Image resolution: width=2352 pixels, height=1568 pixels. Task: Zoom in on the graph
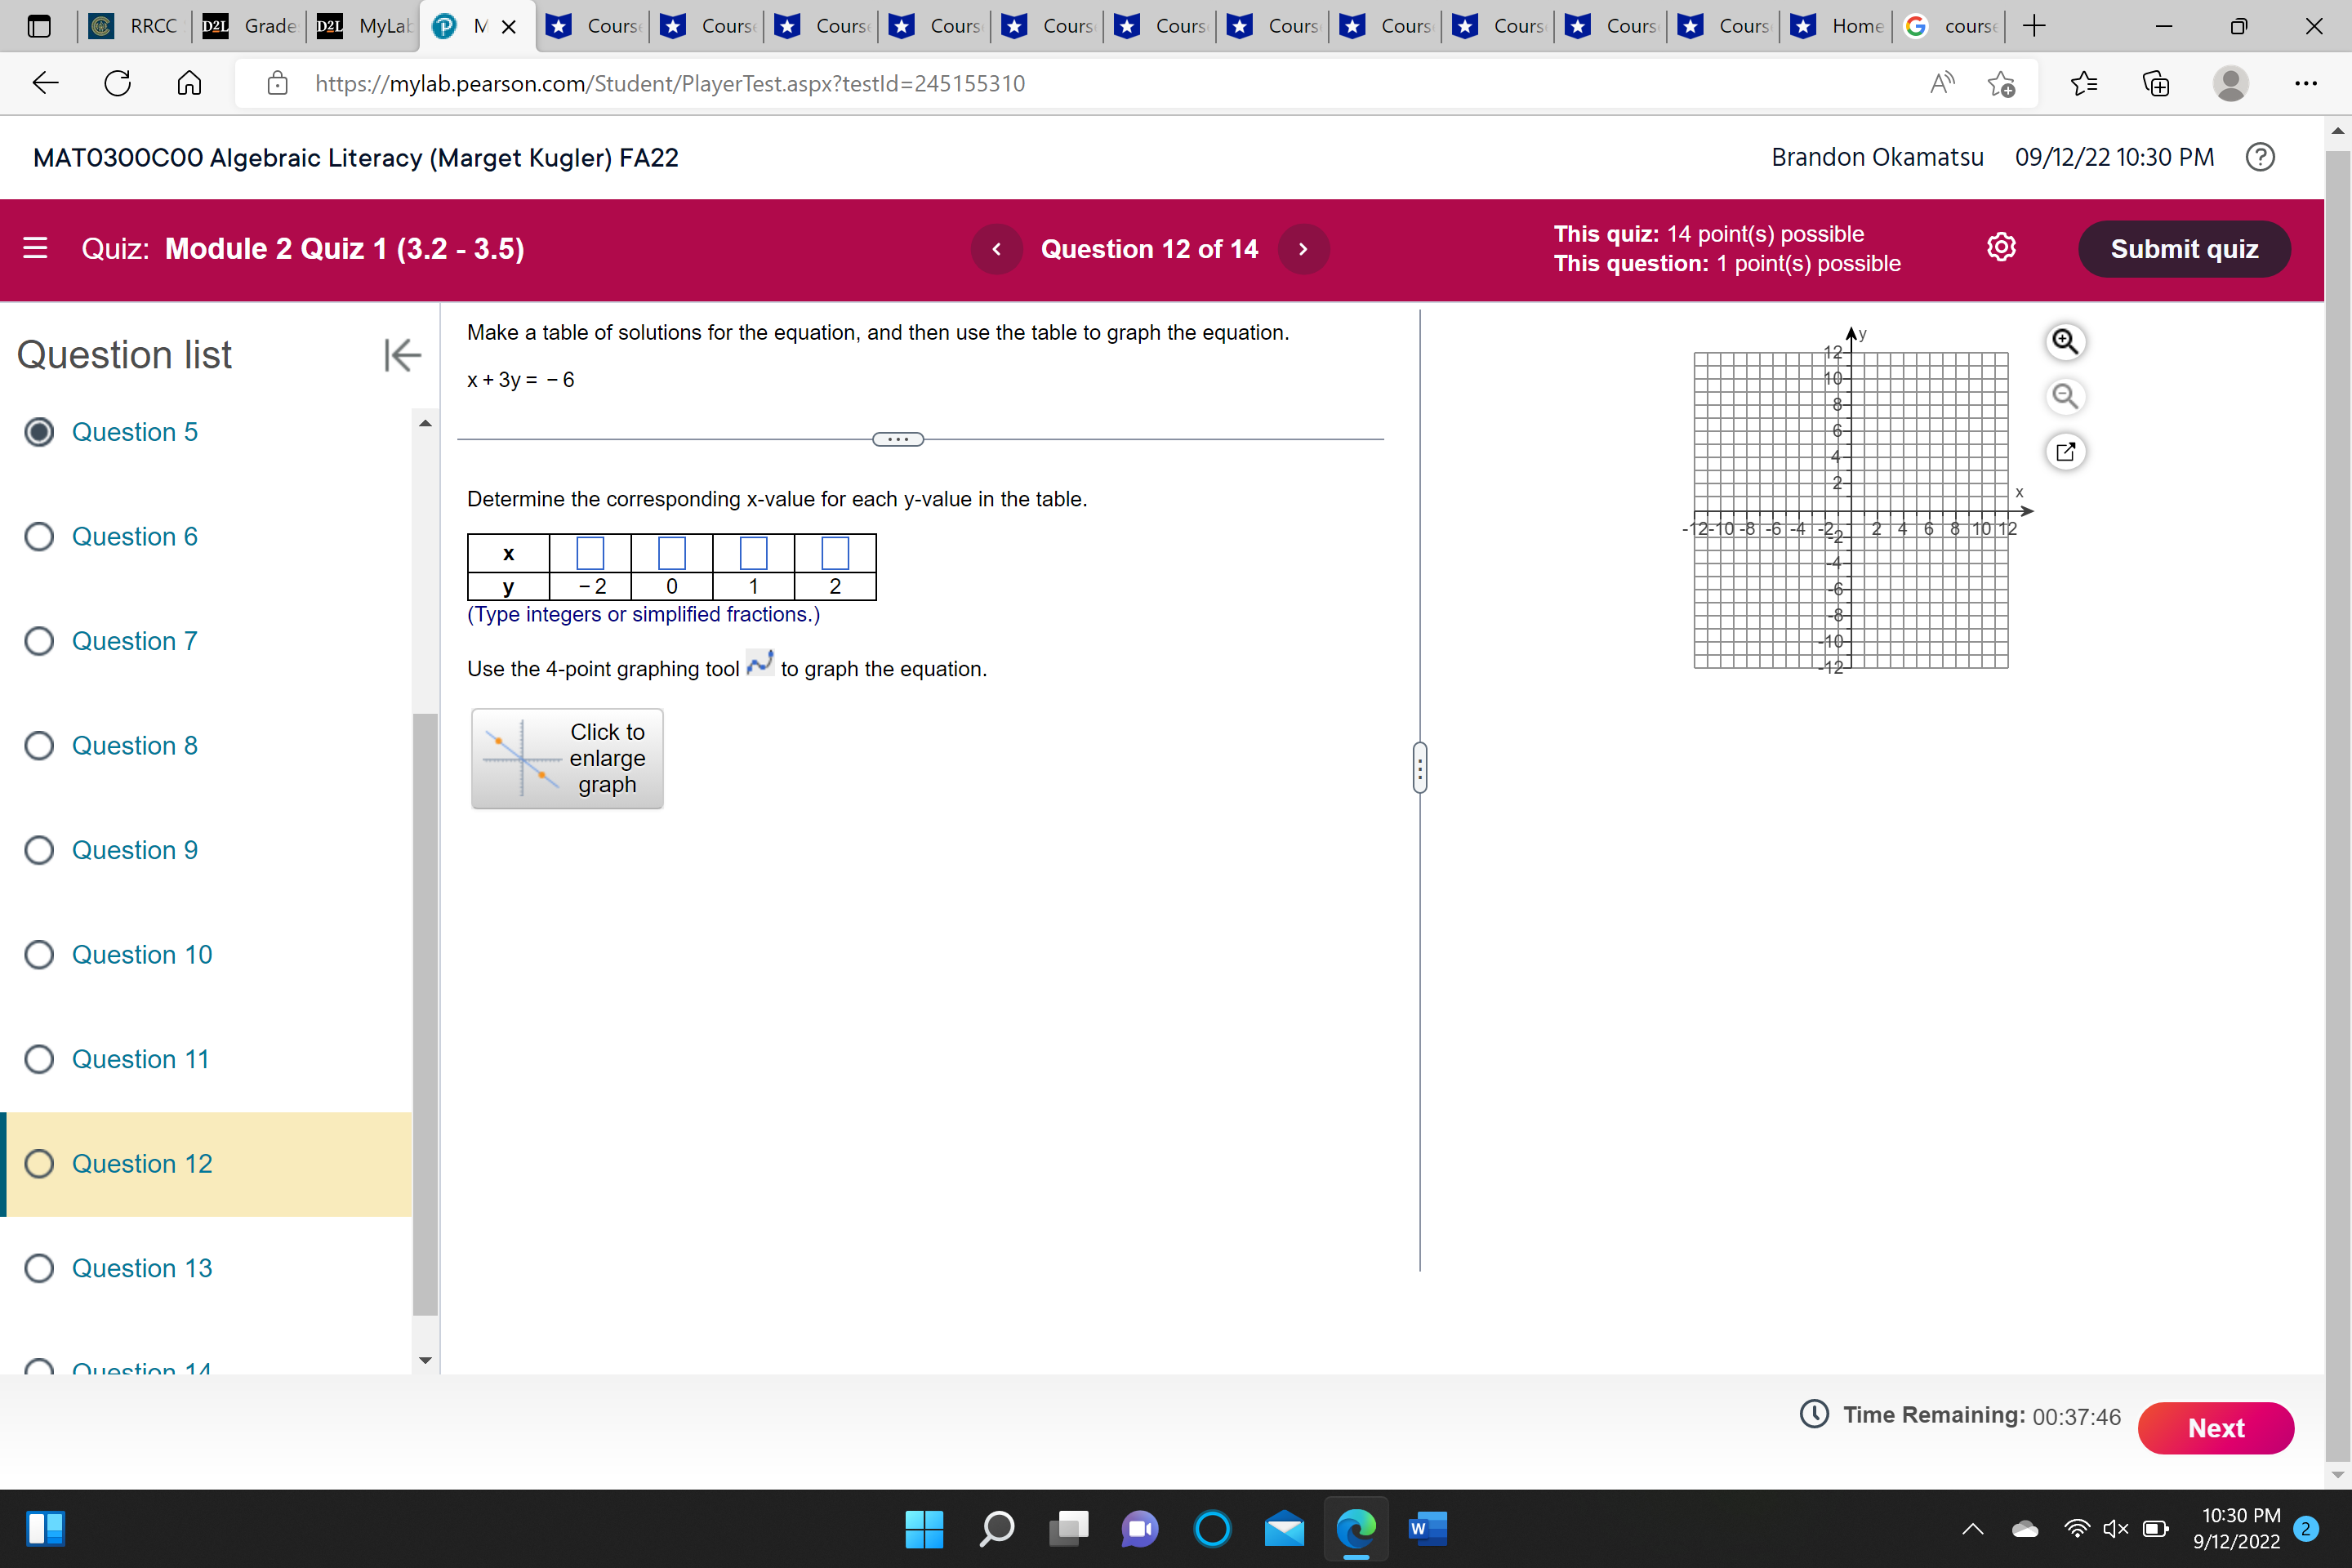(x=2066, y=341)
